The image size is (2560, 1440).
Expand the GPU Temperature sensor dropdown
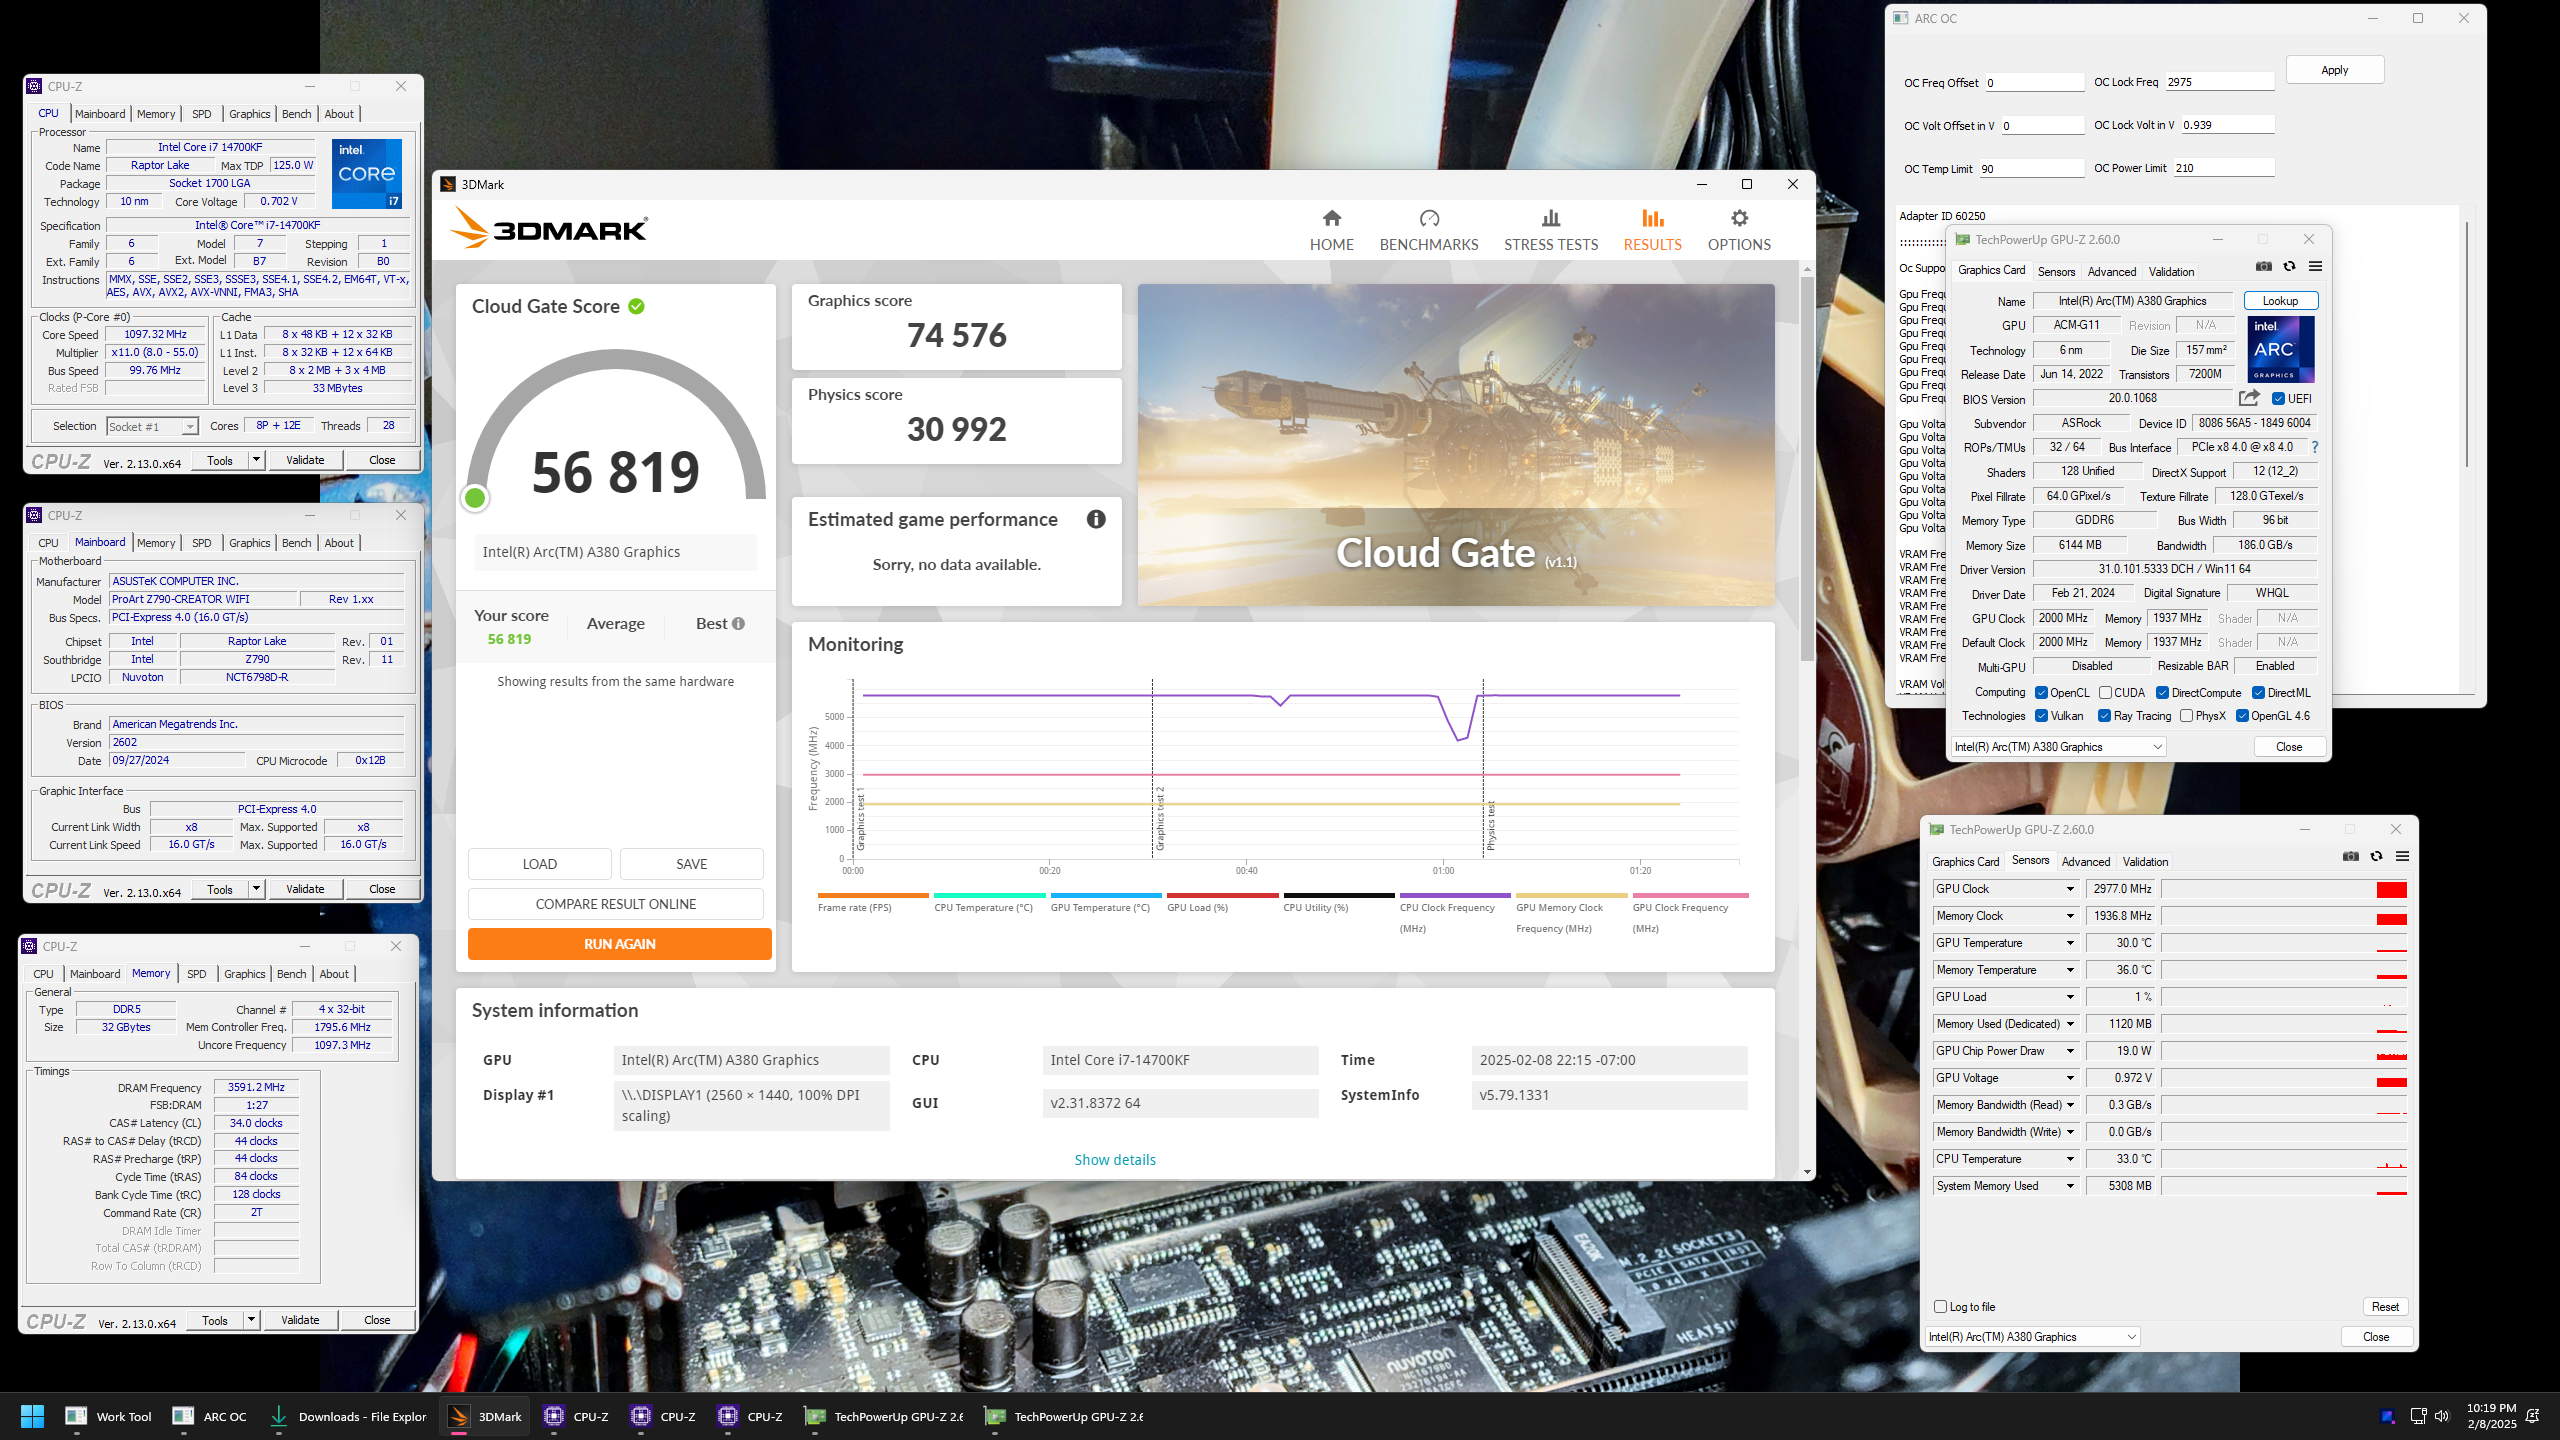[x=2070, y=943]
